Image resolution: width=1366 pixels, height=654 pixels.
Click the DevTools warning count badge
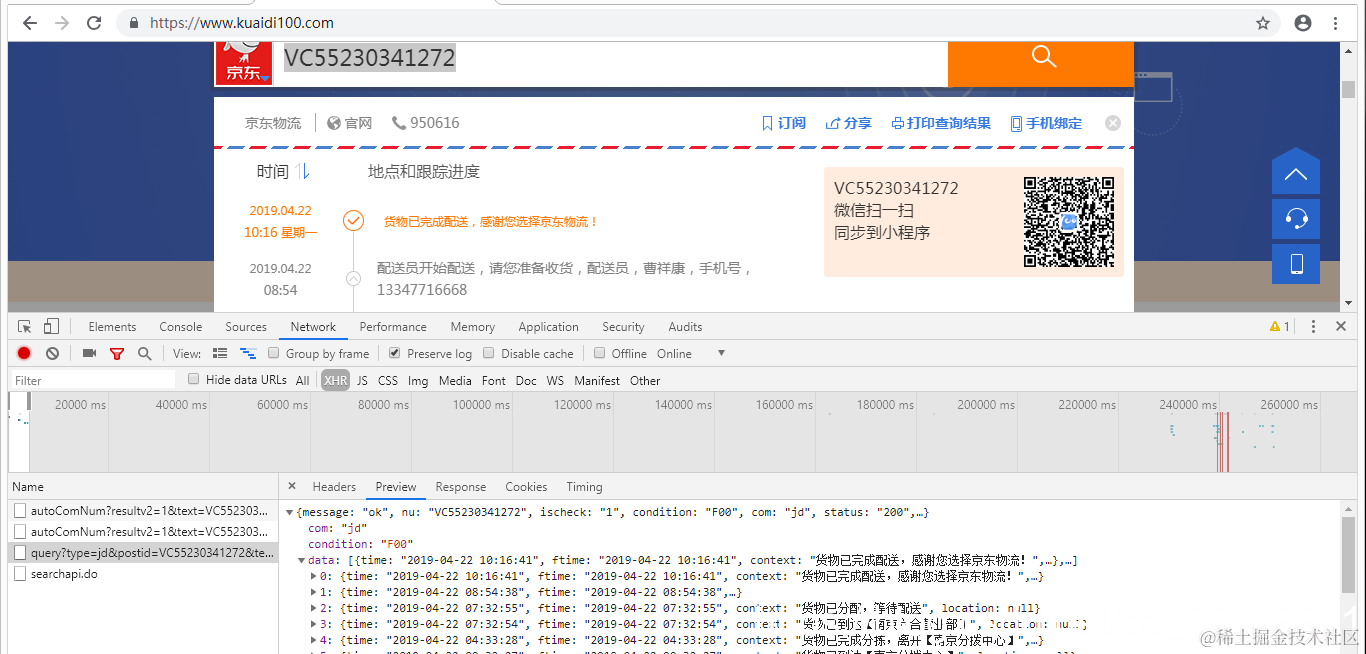click(1279, 327)
